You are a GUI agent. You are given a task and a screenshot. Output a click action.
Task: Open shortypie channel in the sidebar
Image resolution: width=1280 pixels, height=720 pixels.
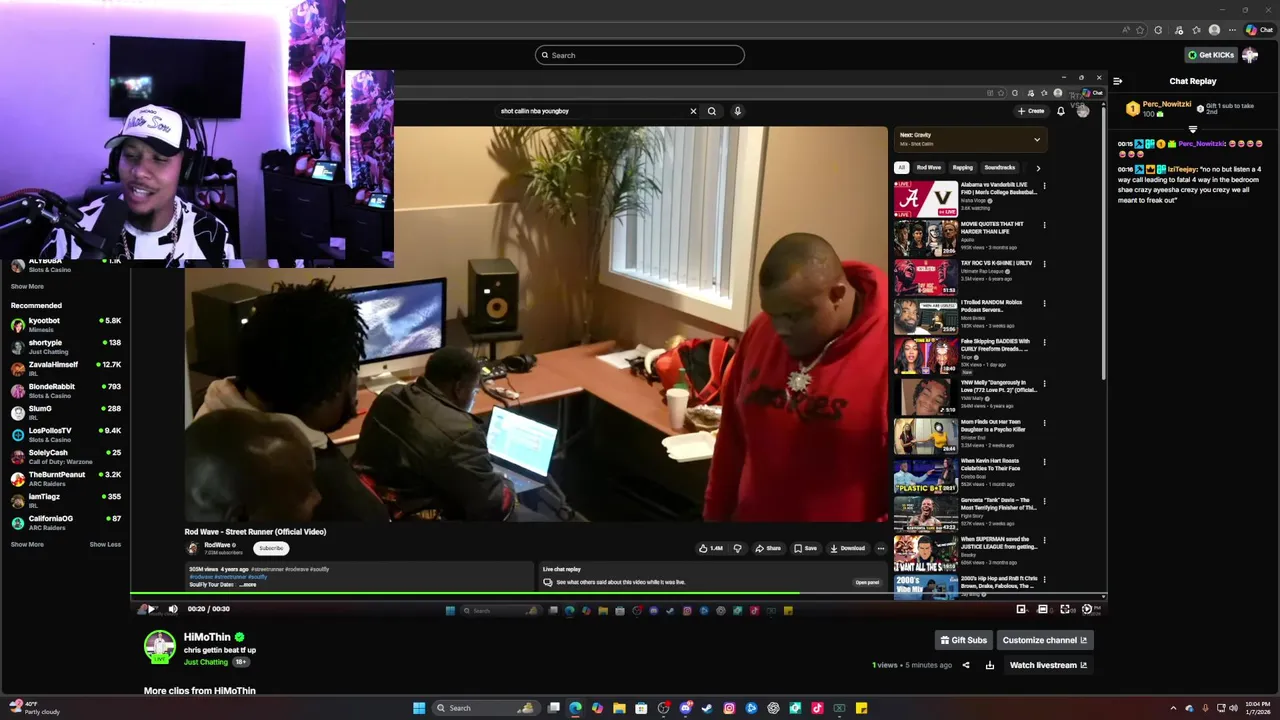[x=65, y=346]
